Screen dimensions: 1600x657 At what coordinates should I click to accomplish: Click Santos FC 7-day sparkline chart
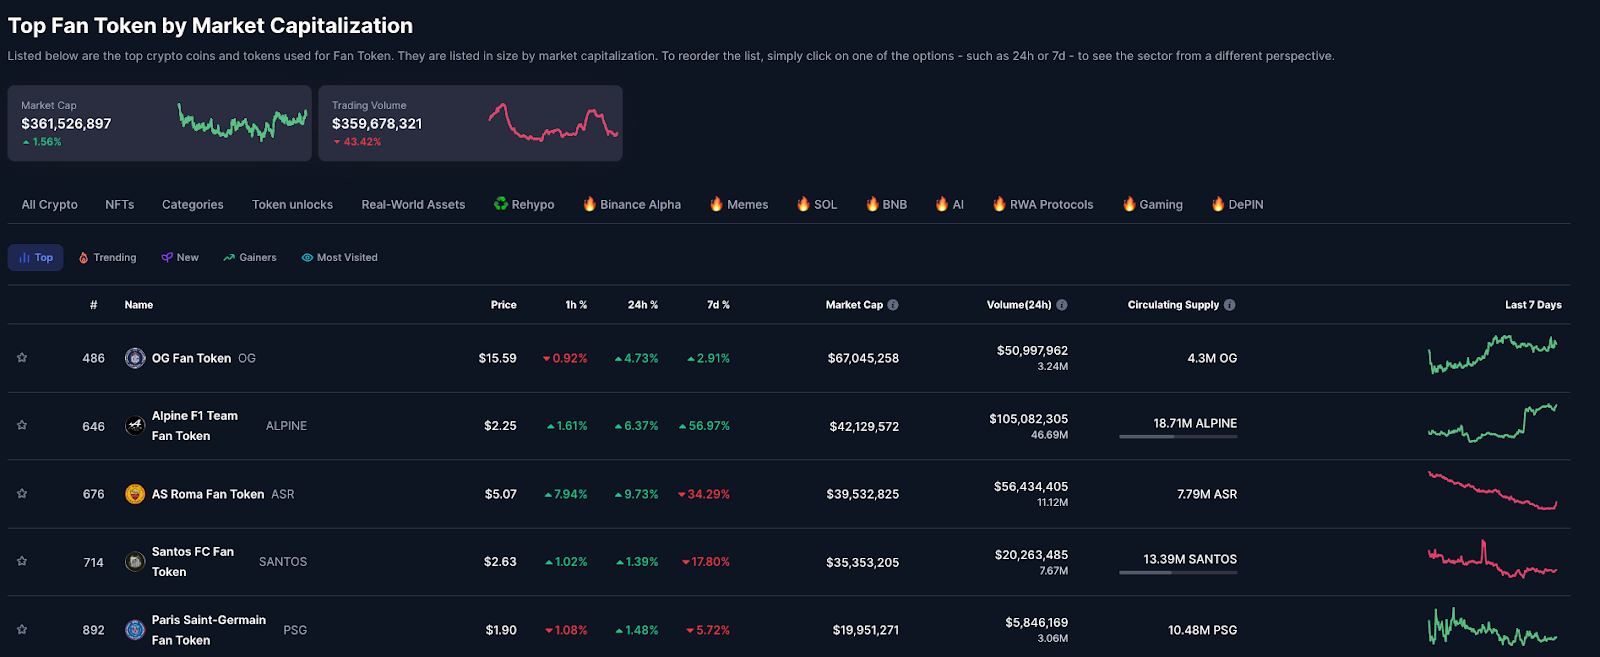click(x=1493, y=560)
